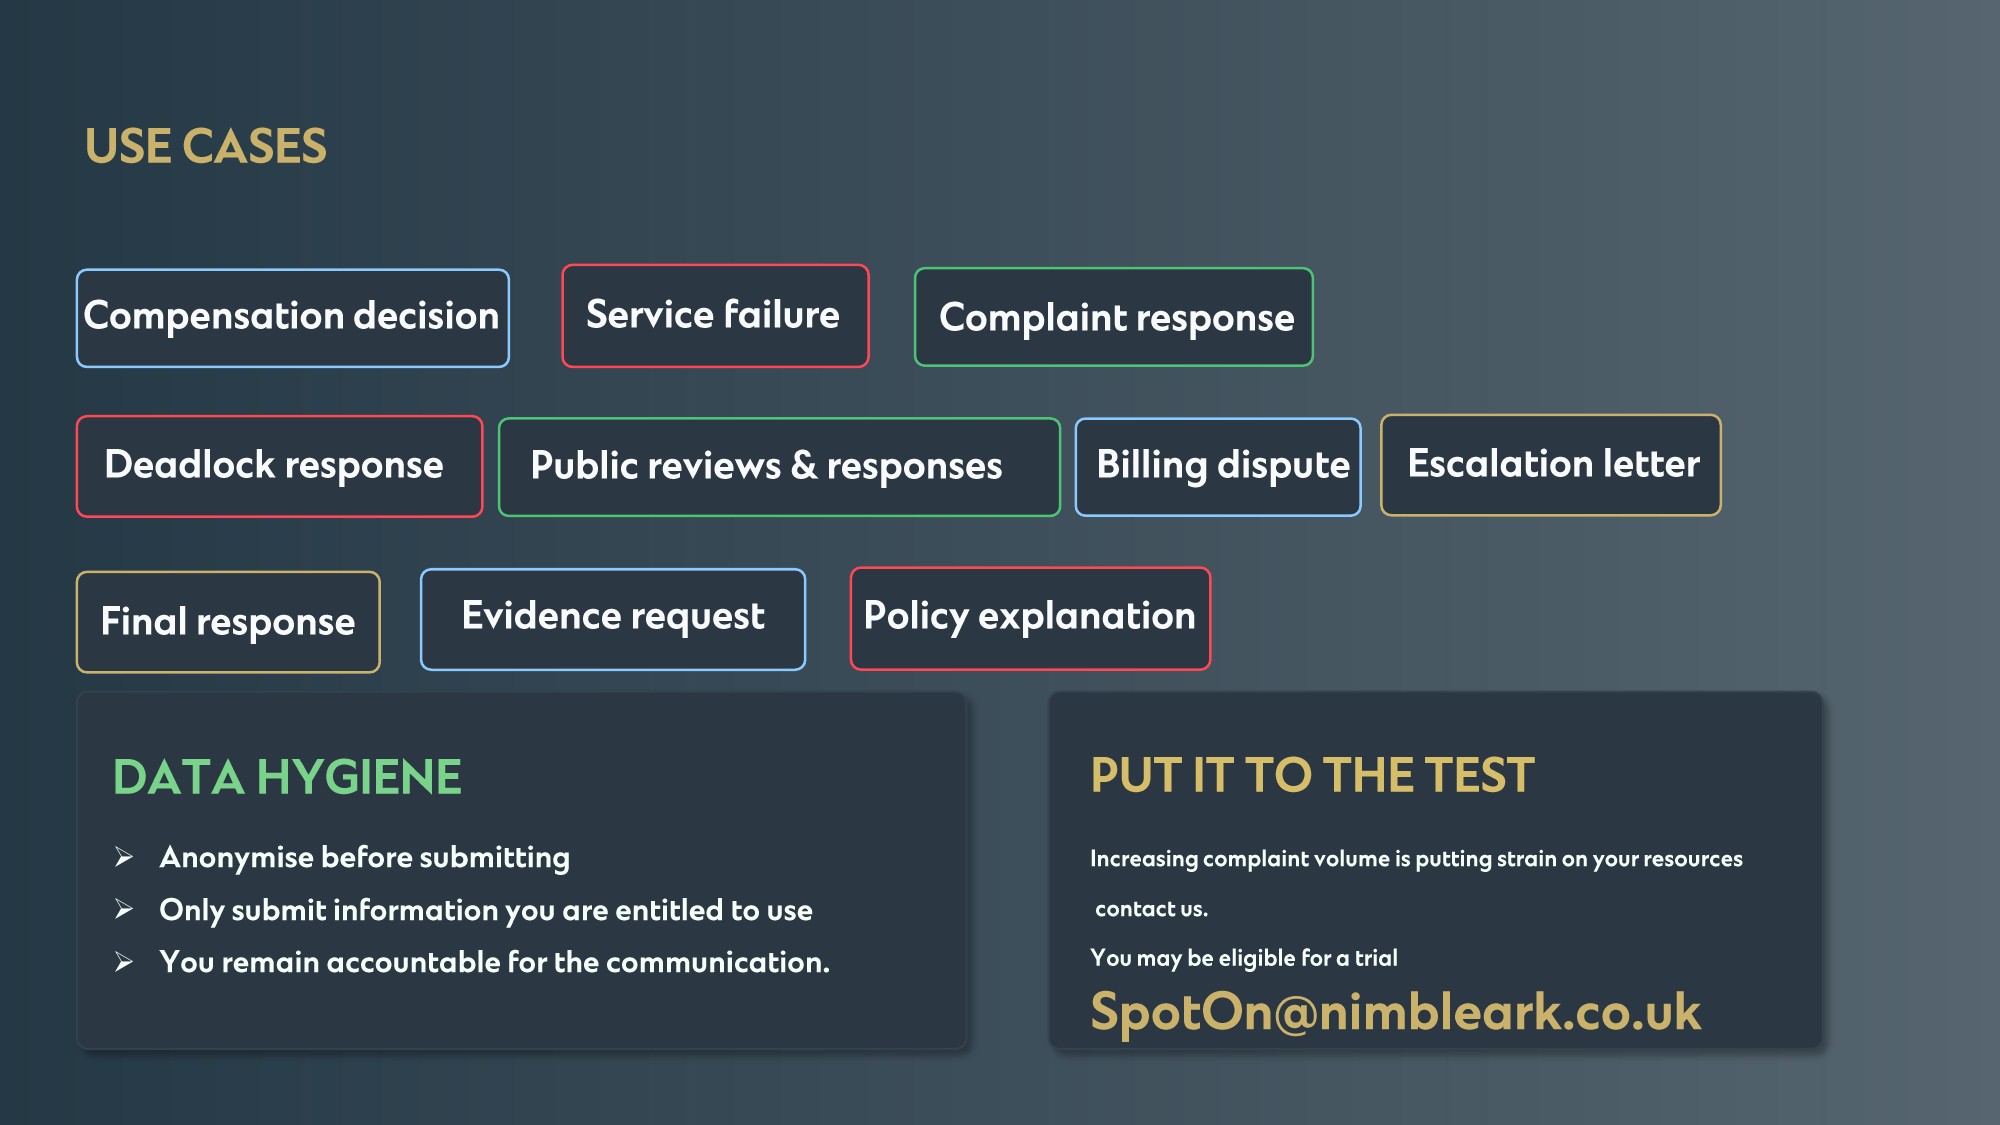This screenshot has height=1125, width=2000.
Task: Click 'Only submit information you are entitled to use'
Action: point(486,911)
